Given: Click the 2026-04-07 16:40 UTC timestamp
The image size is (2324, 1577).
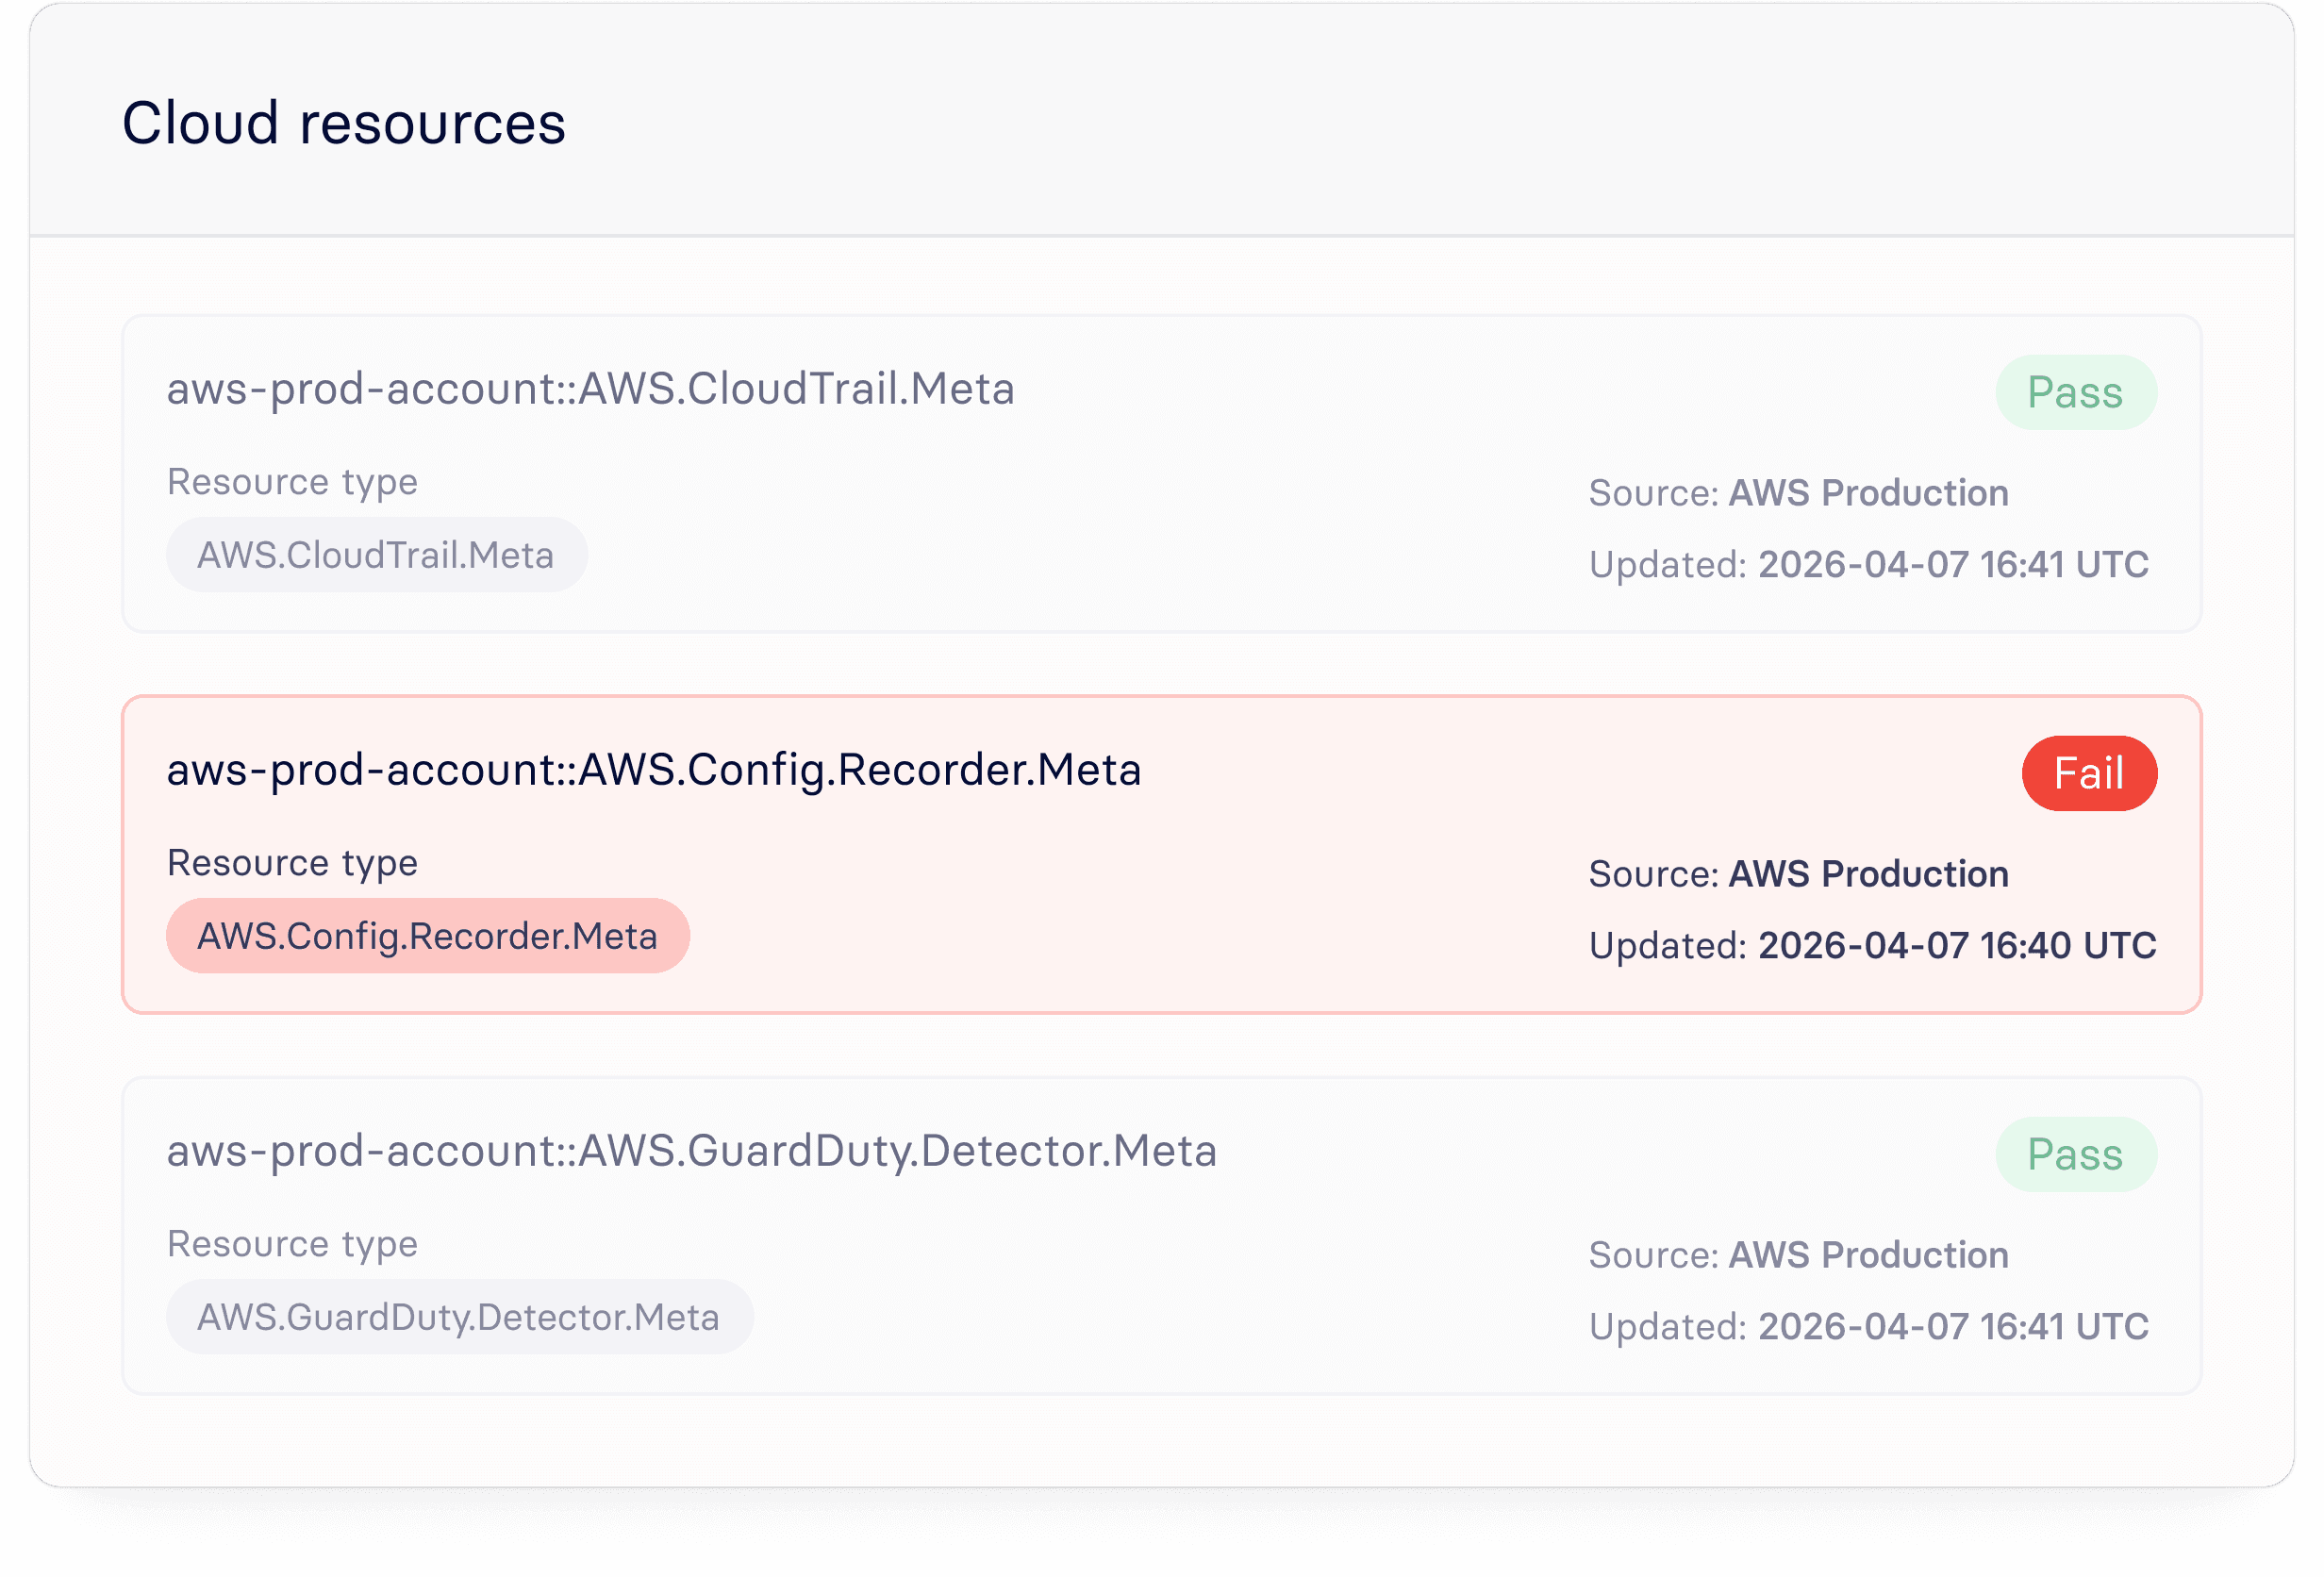Looking at the screenshot, I should click(x=1957, y=945).
